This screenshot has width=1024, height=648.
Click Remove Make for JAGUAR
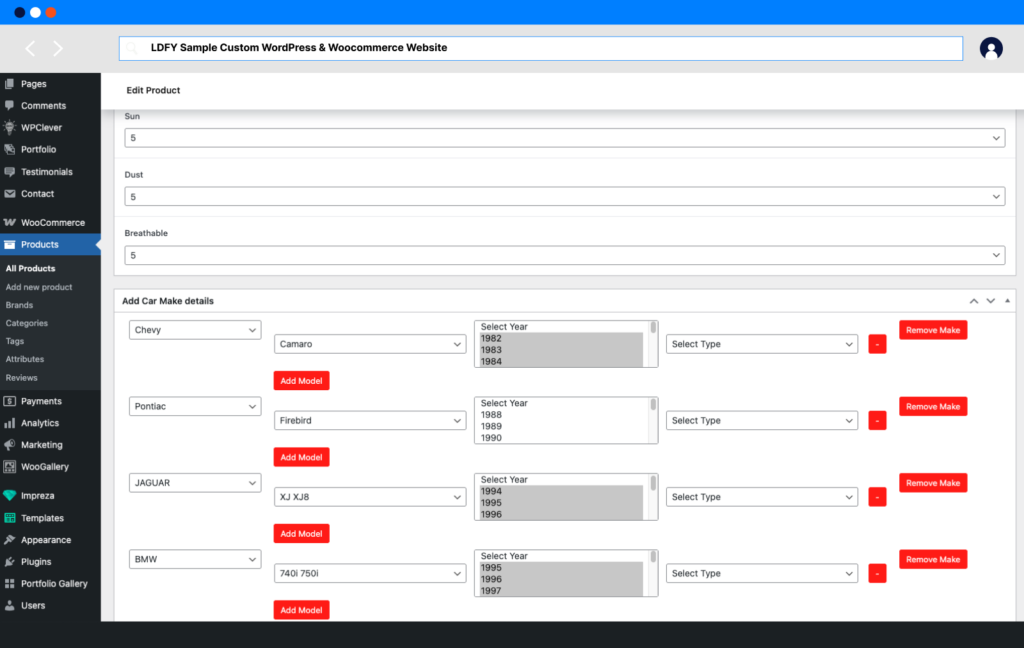click(933, 483)
